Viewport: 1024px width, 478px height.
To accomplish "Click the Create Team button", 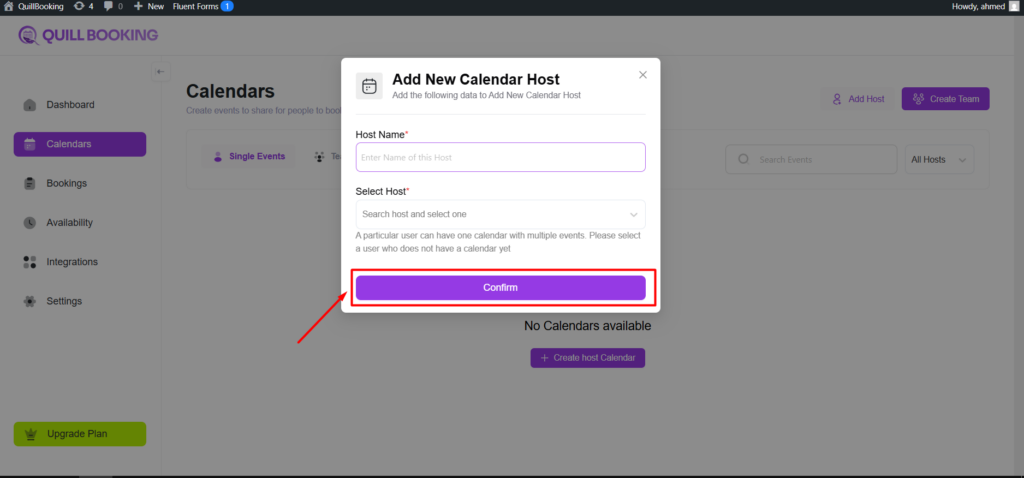I will tap(945, 99).
